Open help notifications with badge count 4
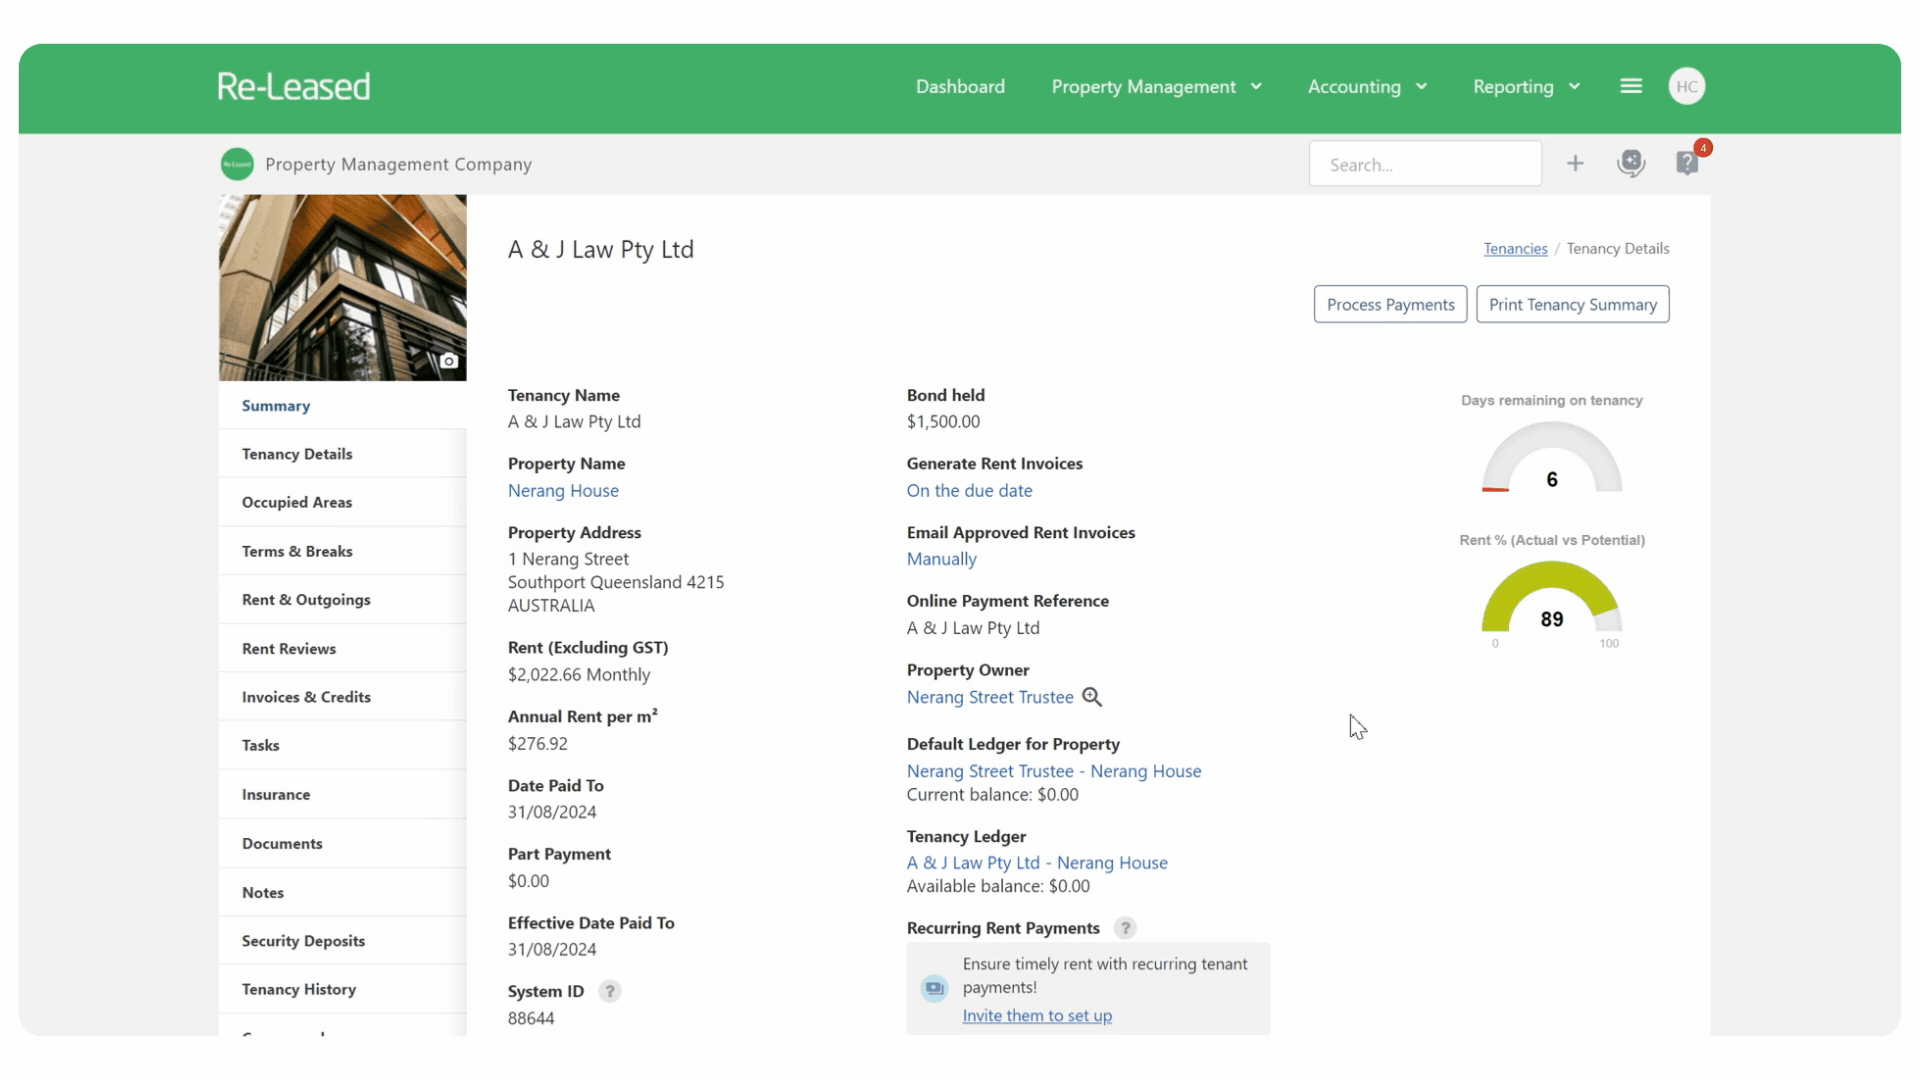1920x1080 pixels. 1688,163
